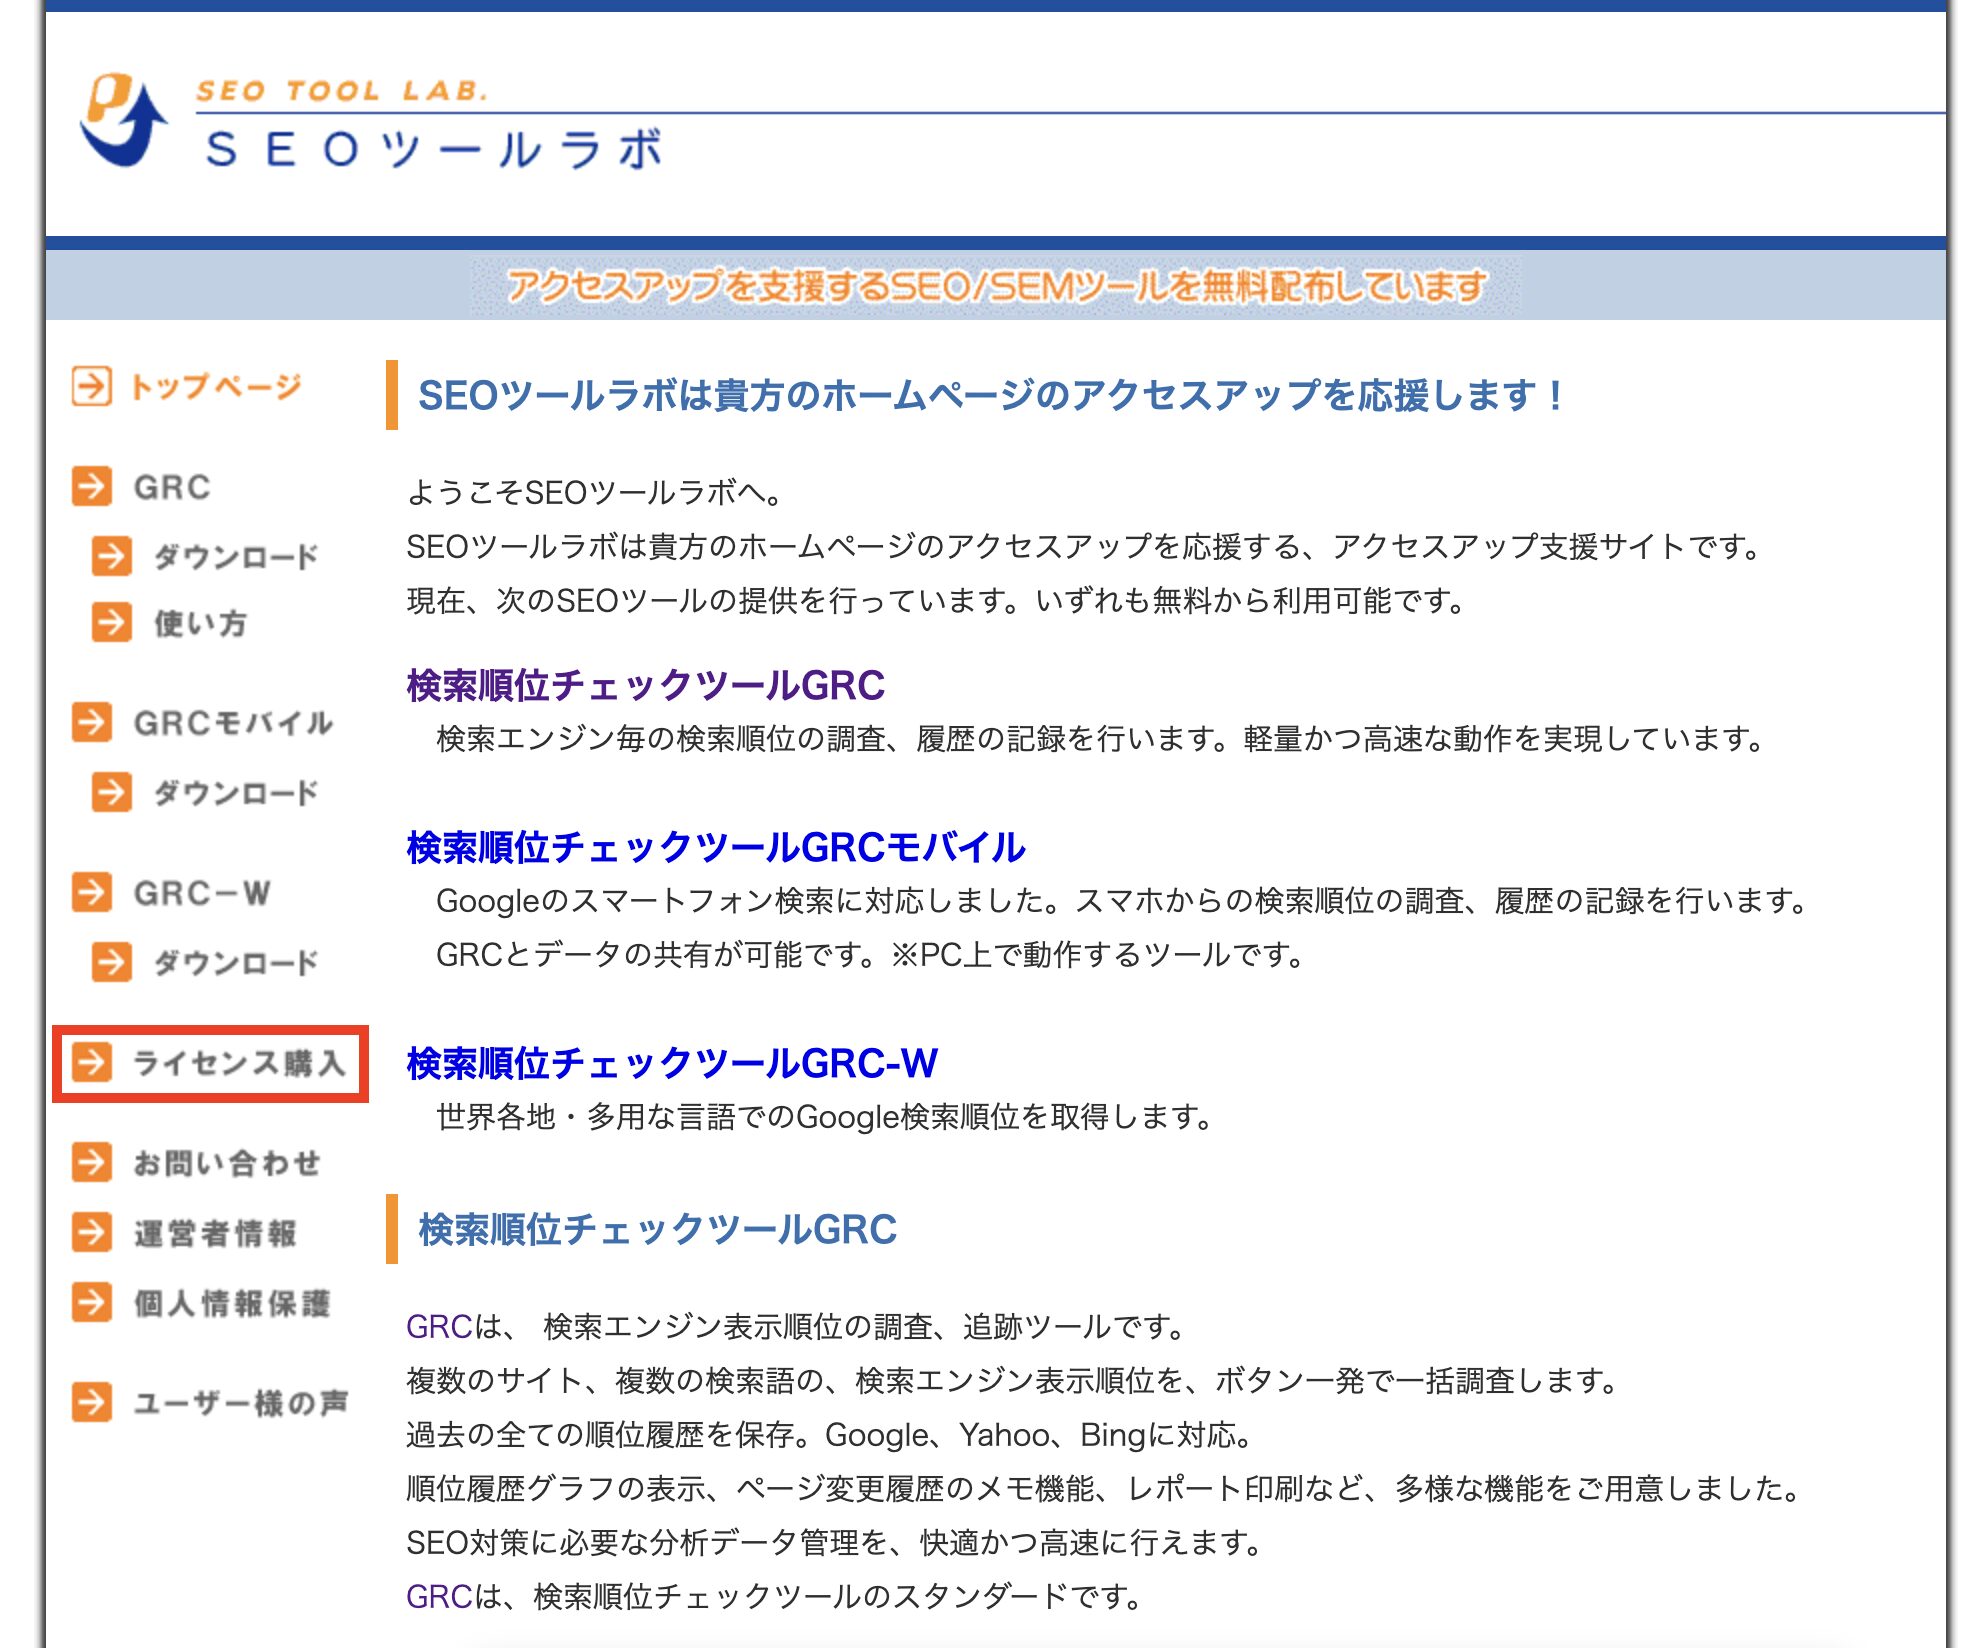Image resolution: width=1974 pixels, height=1648 pixels.
Task: Open the トップページ menu item
Action: click(x=216, y=386)
